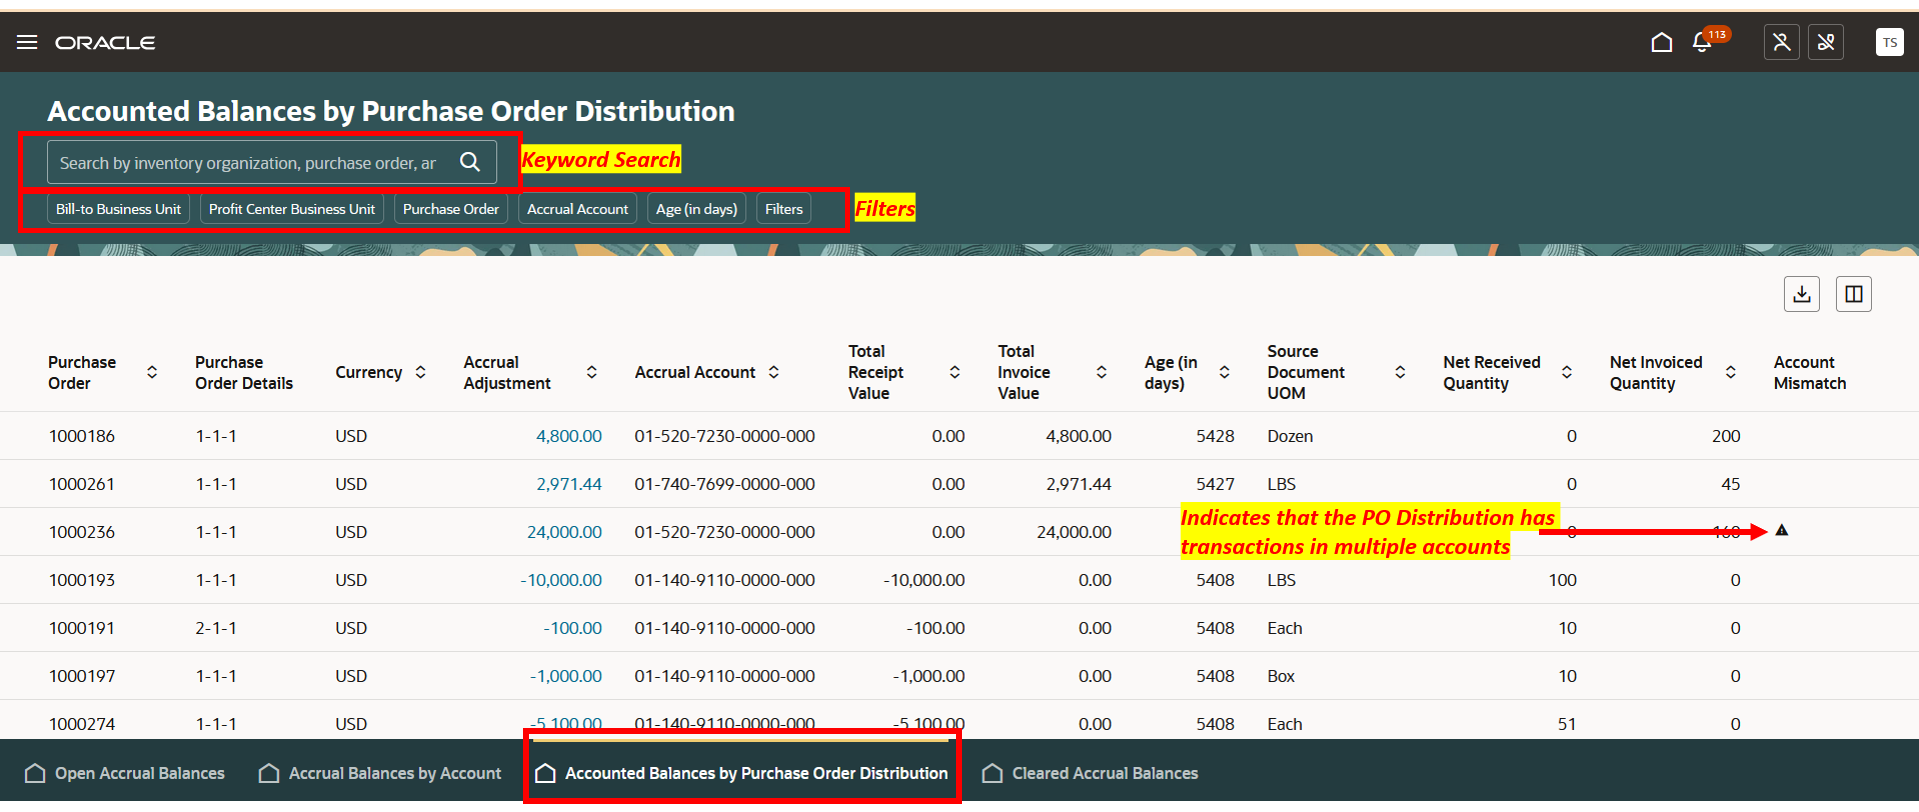Sort by Accrual Adjustment column
The image size is (1919, 812).
click(x=592, y=372)
